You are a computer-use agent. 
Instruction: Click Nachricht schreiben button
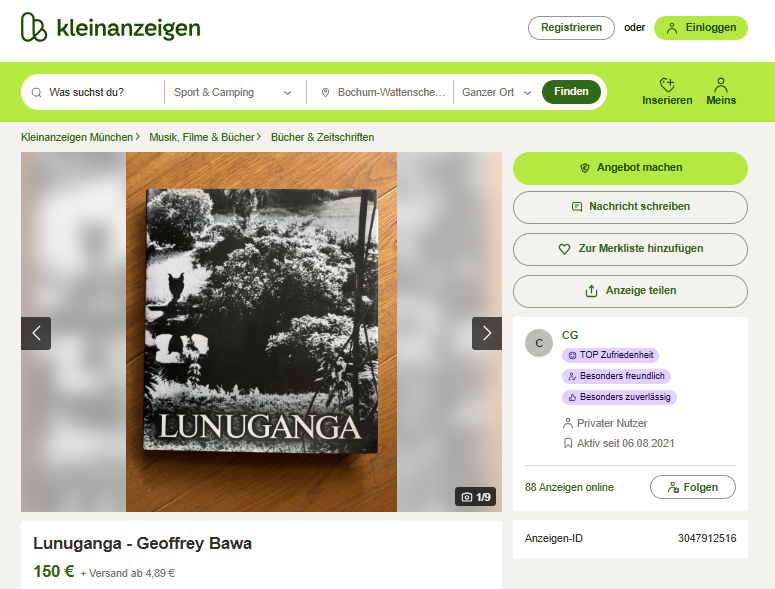coord(630,207)
